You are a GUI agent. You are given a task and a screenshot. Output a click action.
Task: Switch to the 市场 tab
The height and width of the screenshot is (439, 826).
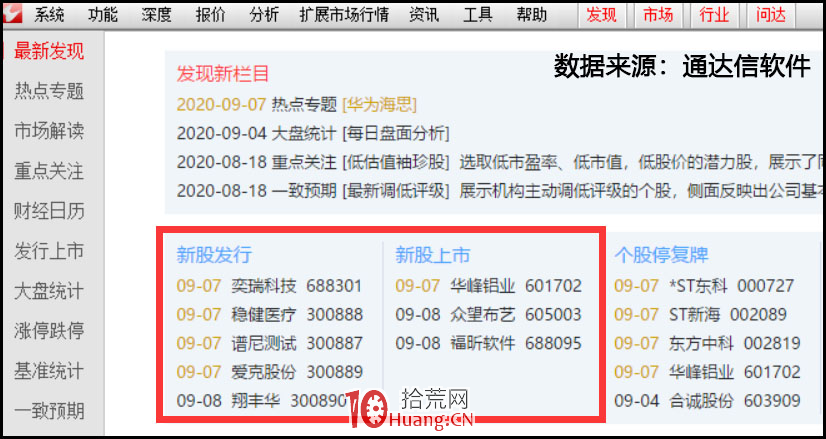point(658,15)
